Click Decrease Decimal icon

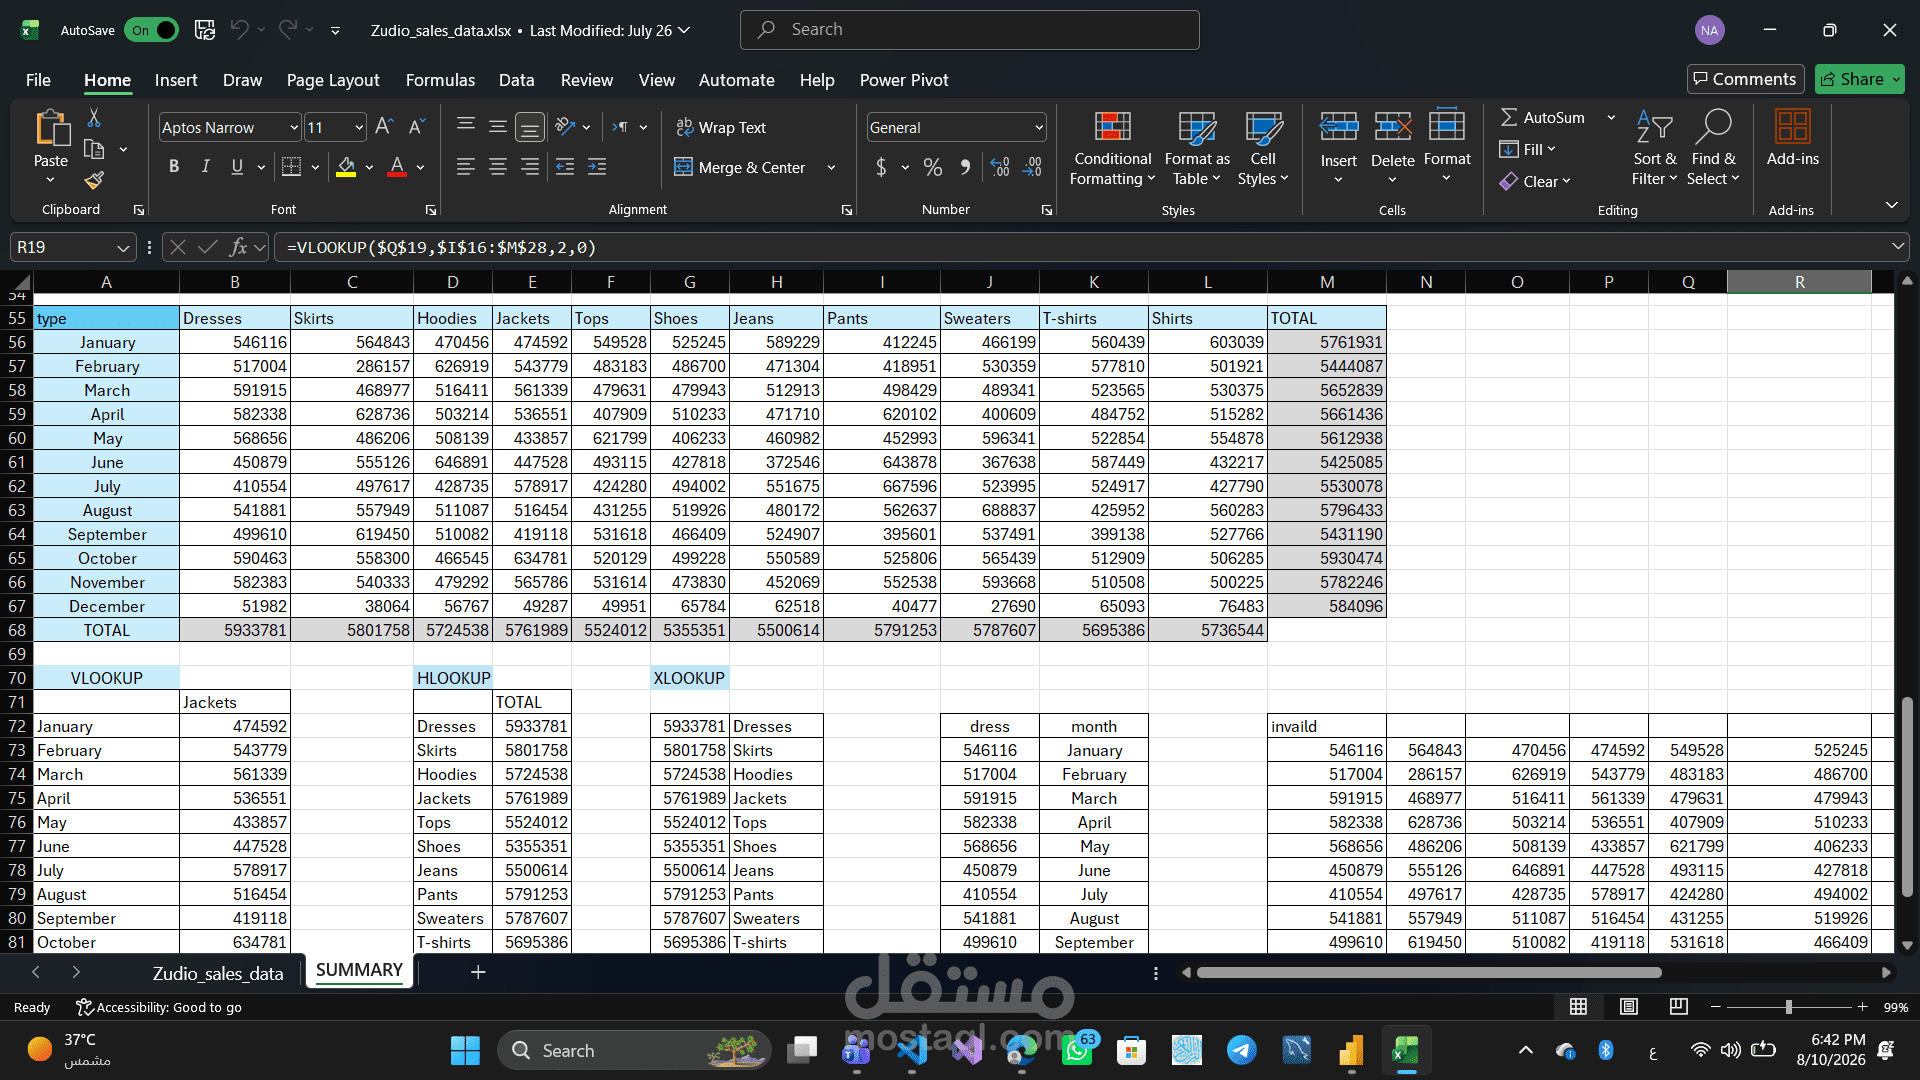click(1033, 167)
